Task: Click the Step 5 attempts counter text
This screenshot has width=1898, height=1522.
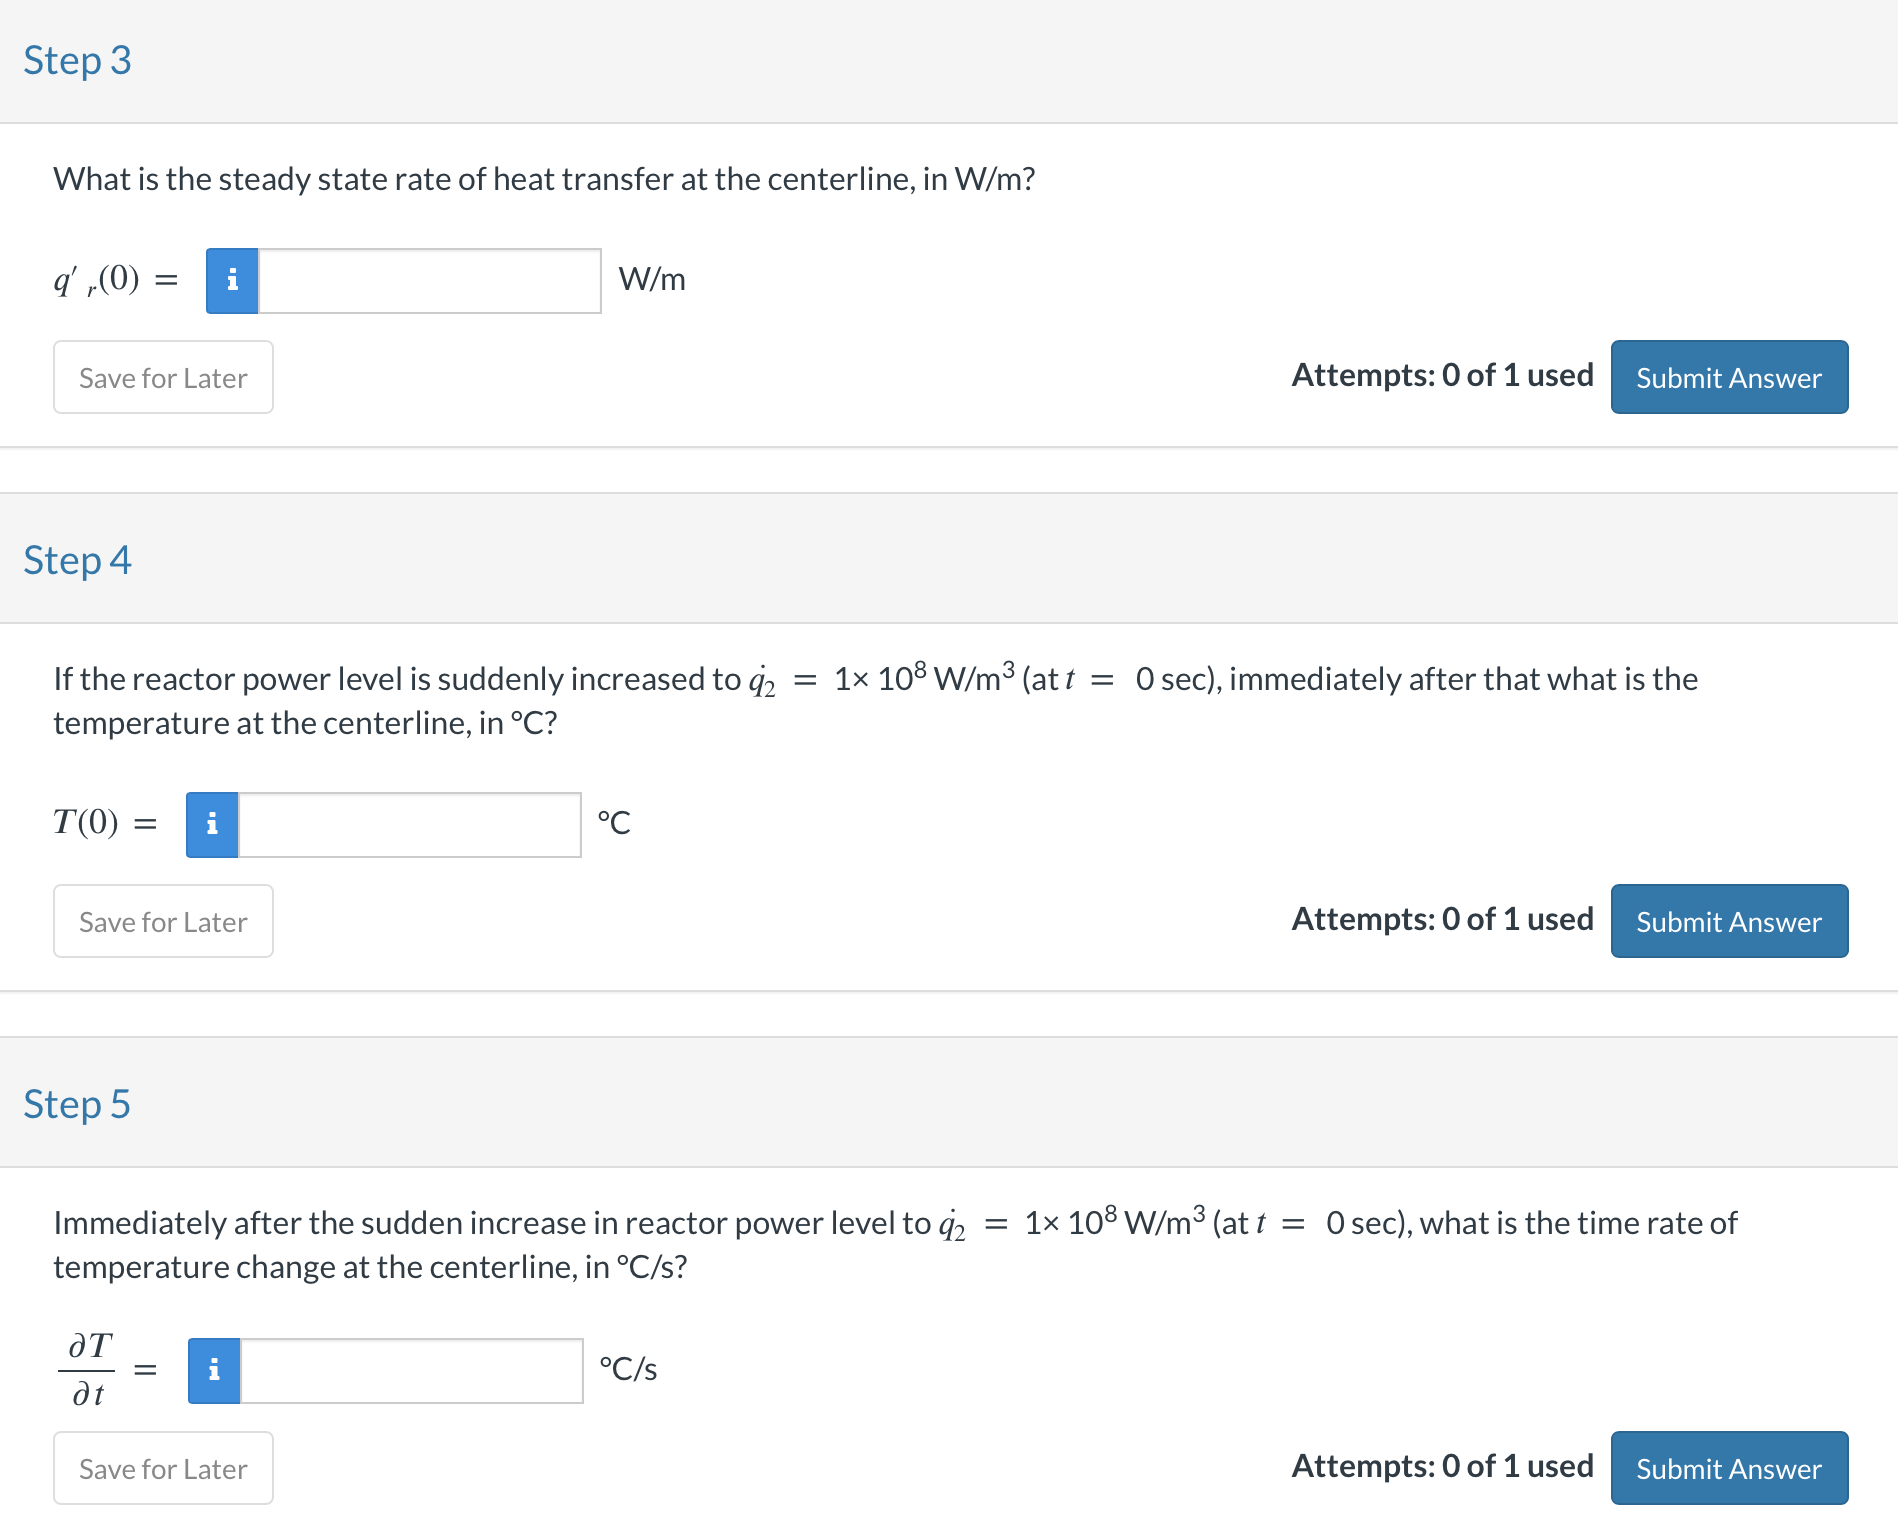Action: click(1442, 1466)
